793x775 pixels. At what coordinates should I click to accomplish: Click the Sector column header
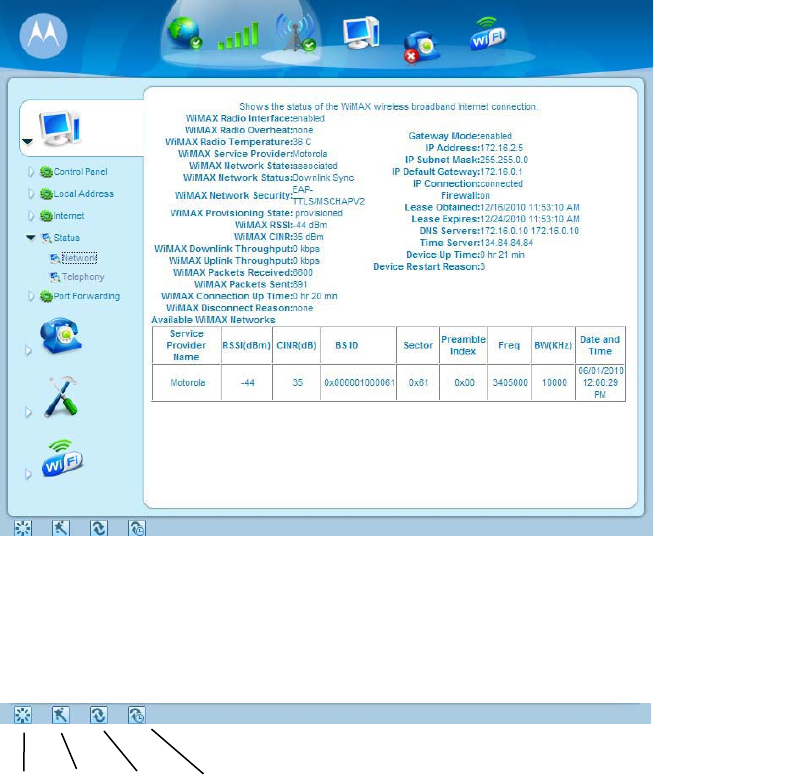pos(418,345)
